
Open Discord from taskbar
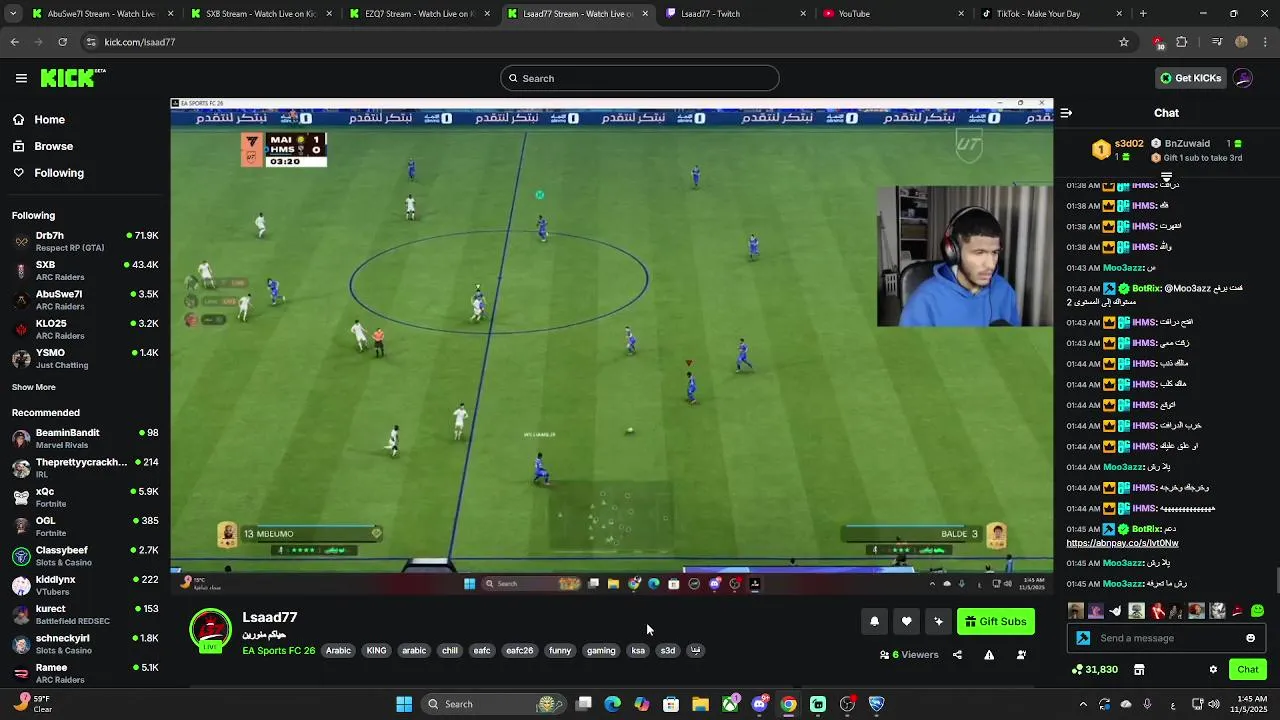coord(759,704)
